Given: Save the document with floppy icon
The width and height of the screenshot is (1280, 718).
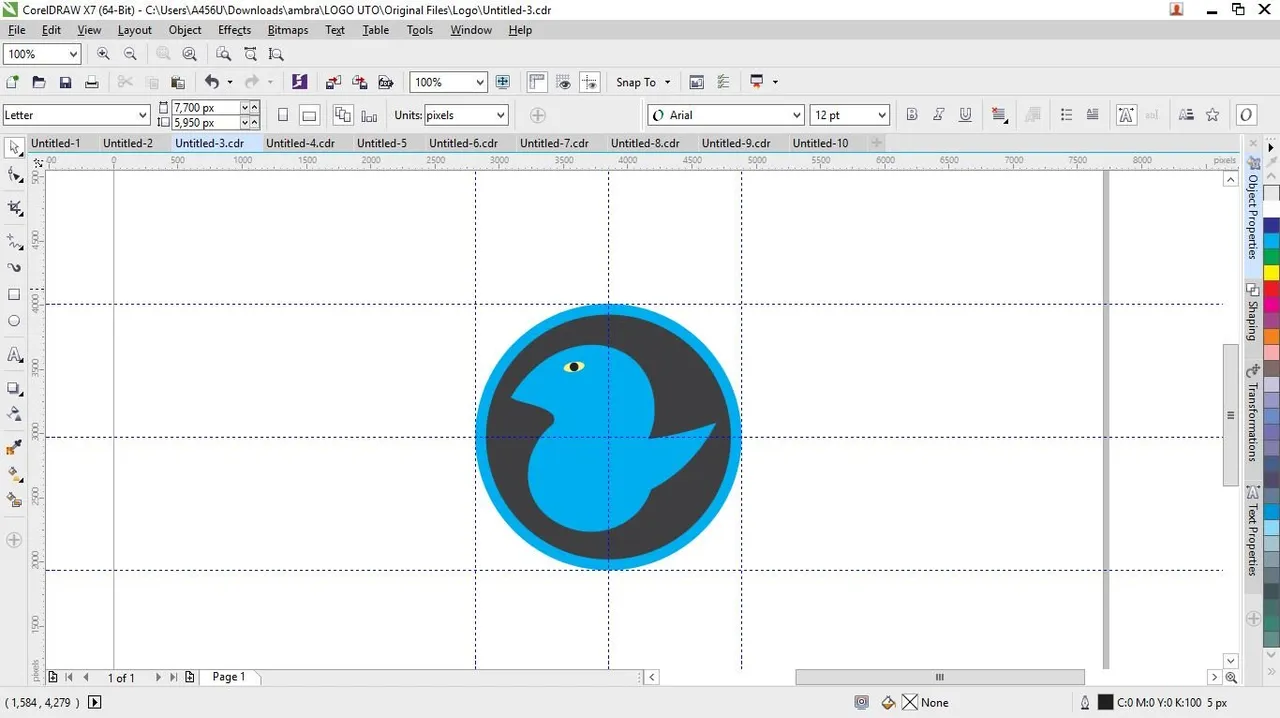Looking at the screenshot, I should [65, 82].
